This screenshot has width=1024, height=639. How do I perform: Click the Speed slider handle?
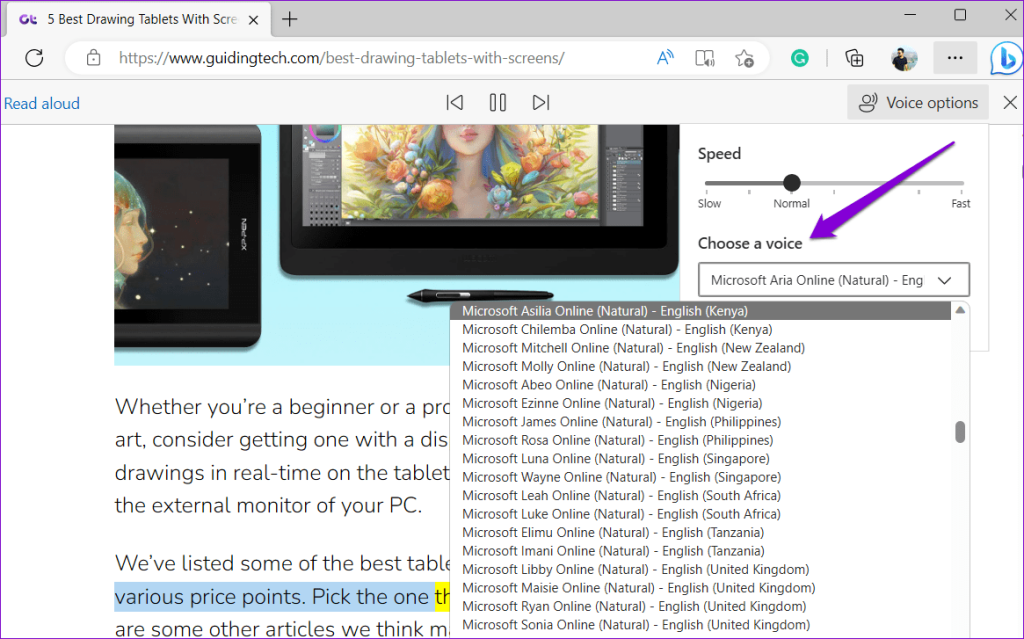point(791,183)
